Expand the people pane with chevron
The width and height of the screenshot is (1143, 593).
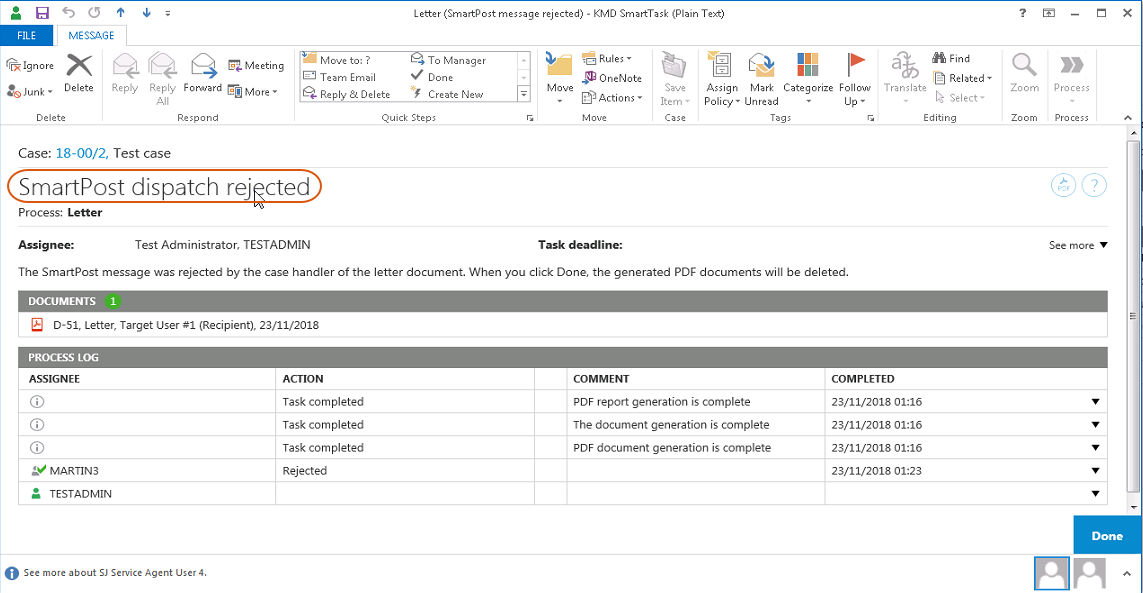(1126, 573)
